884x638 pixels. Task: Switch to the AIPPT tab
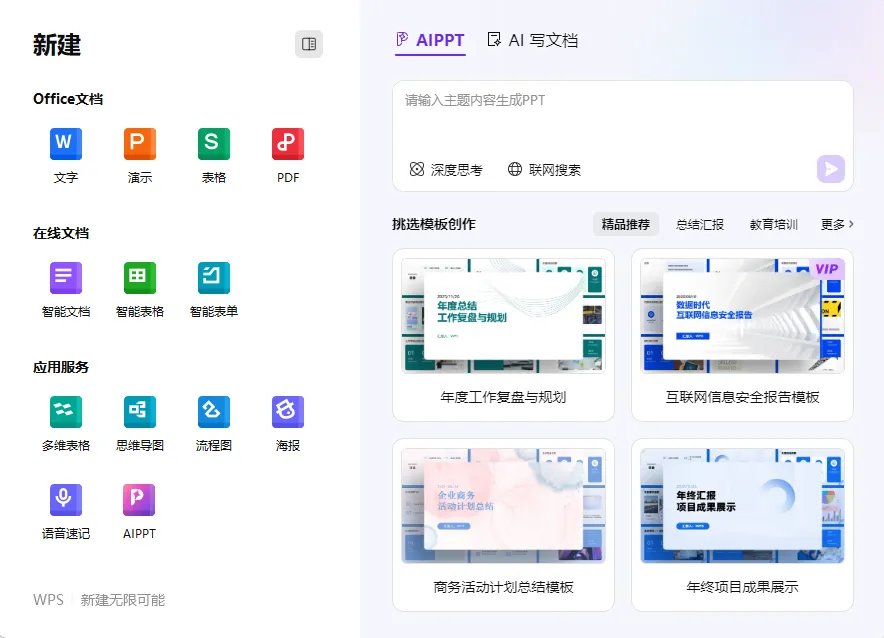[x=430, y=41]
